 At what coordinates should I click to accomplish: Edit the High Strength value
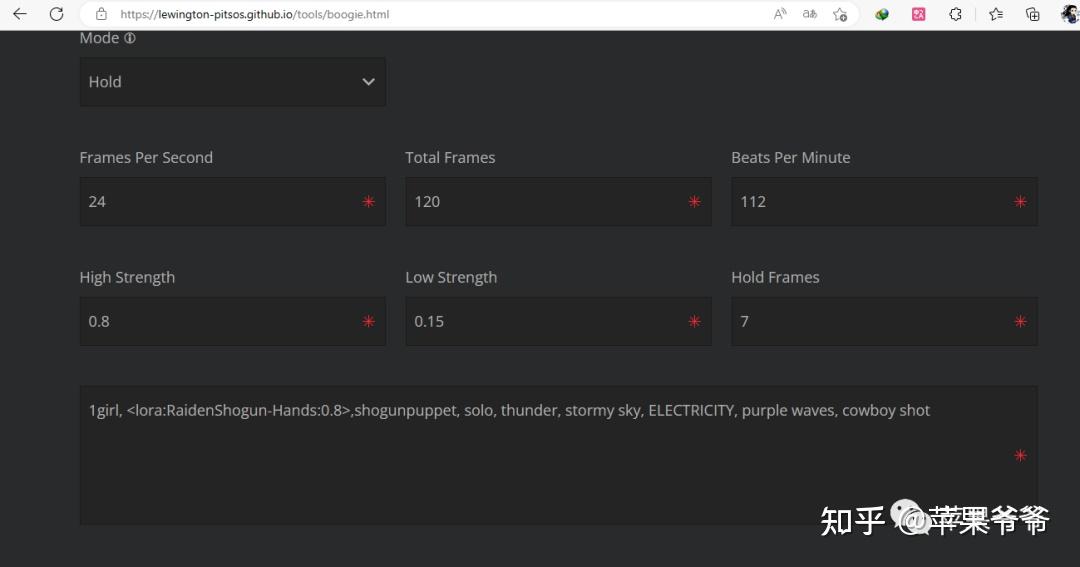pyautogui.click(x=220, y=321)
